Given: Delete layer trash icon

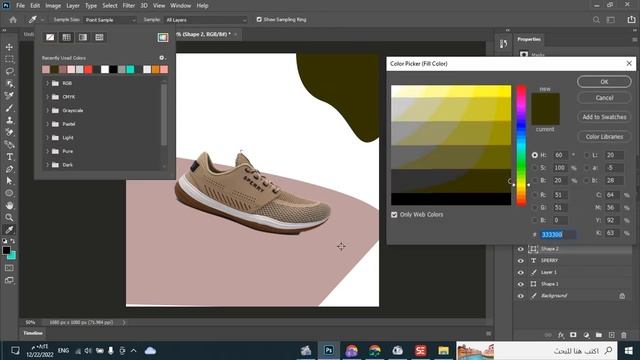Looking at the screenshot, I should tap(624, 335).
